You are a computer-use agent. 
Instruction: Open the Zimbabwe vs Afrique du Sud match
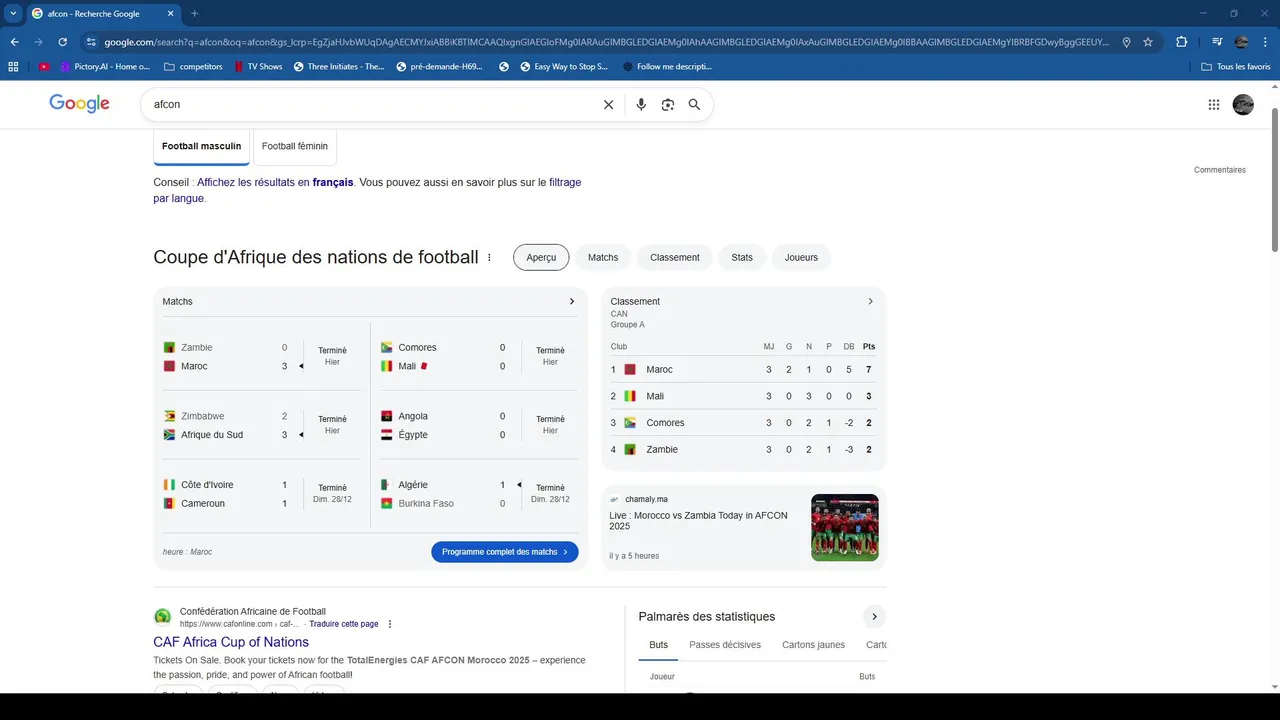(x=260, y=425)
